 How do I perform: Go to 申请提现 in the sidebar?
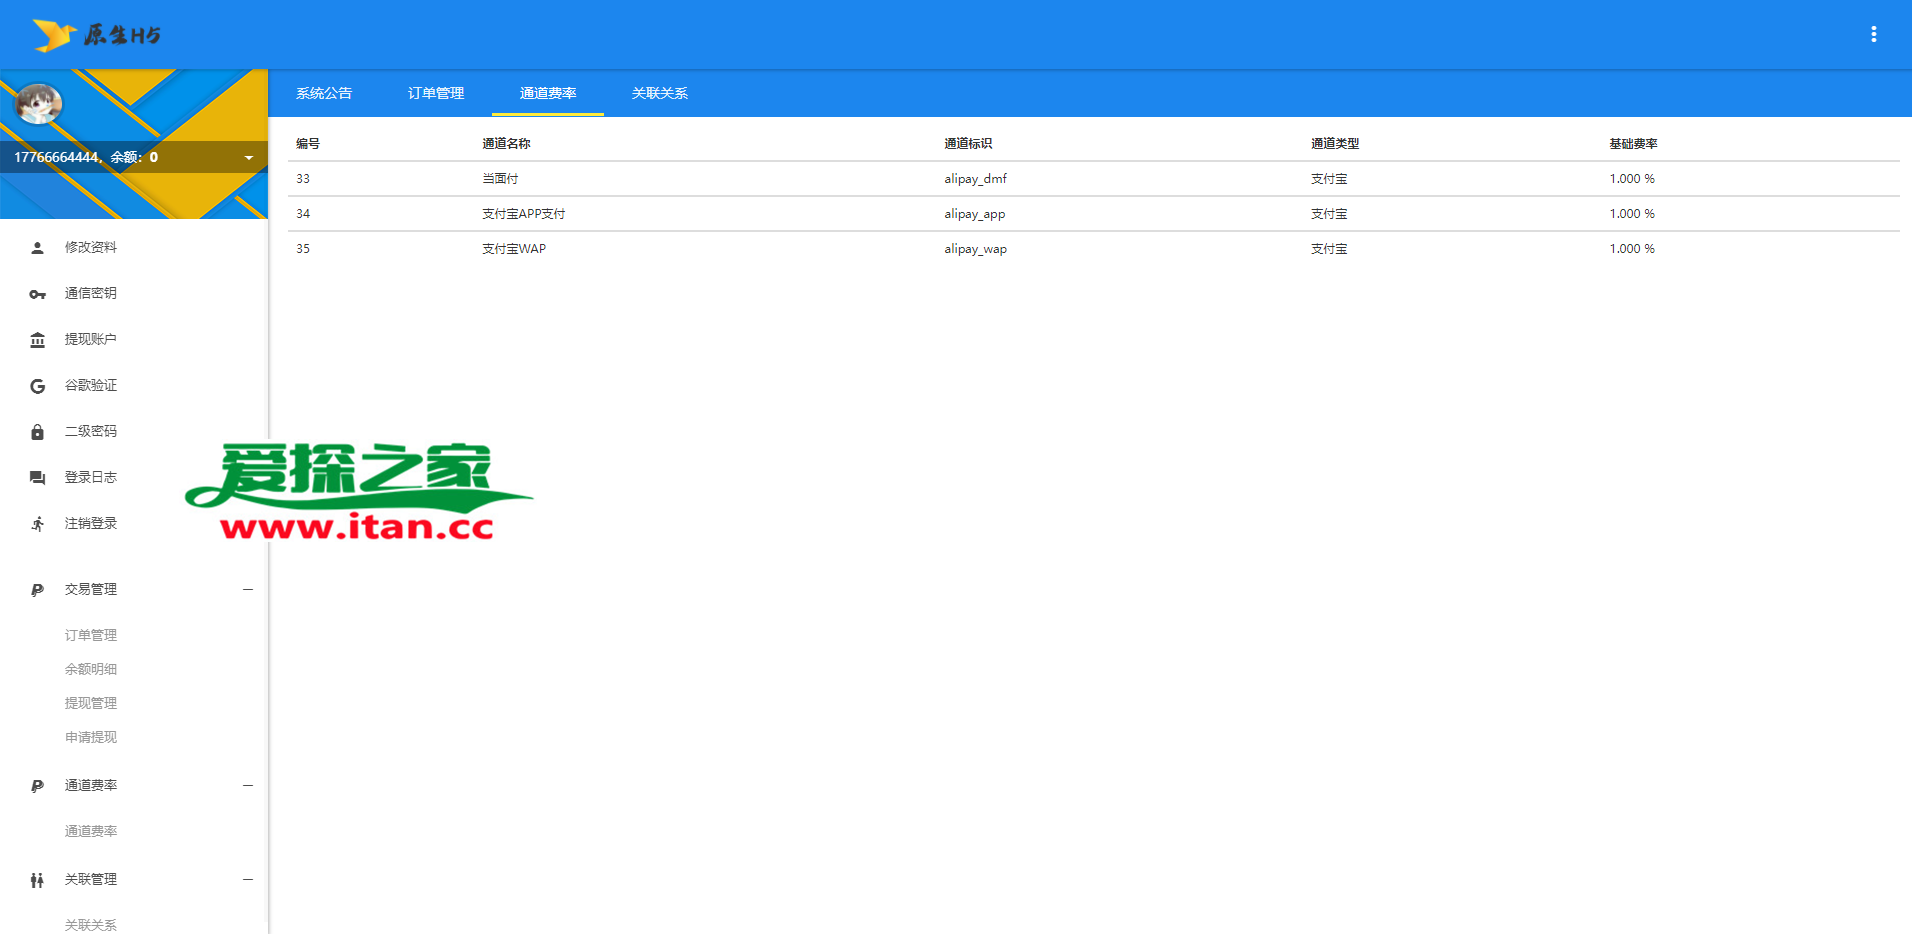[91, 737]
